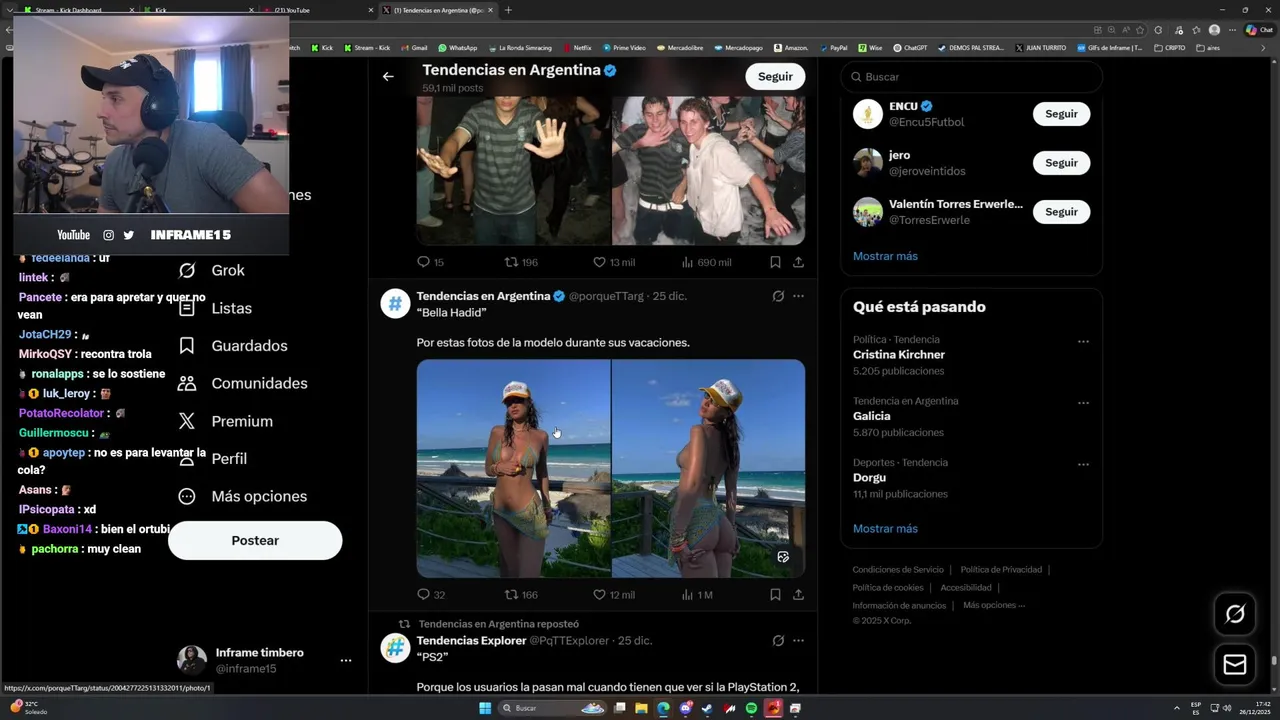The image size is (1280, 720).
Task: Follow the ENCU account
Action: pos(1061,114)
